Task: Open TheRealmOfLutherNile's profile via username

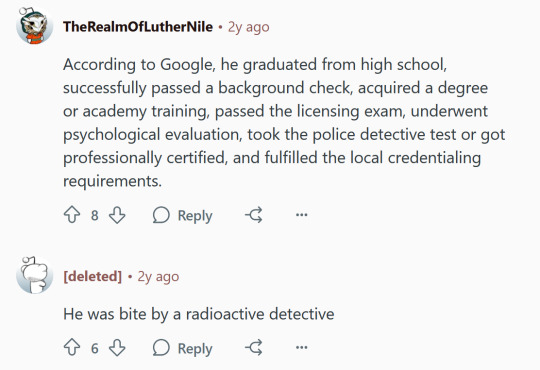Action: (x=138, y=27)
